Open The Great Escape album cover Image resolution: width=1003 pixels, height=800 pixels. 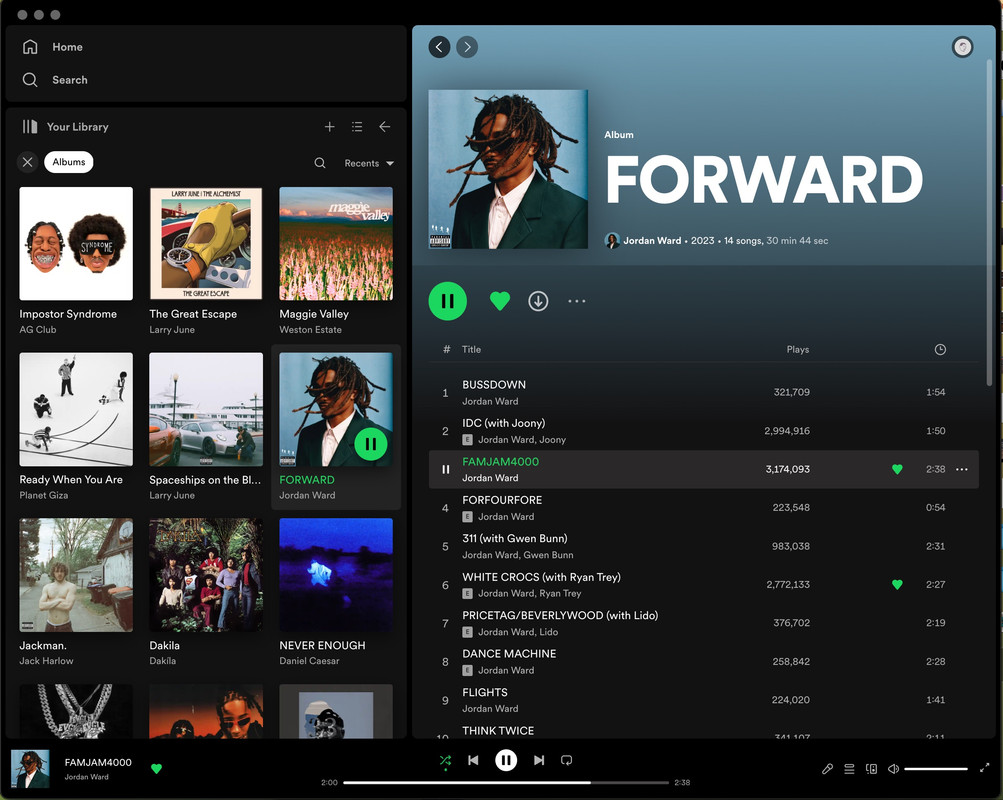(x=206, y=244)
